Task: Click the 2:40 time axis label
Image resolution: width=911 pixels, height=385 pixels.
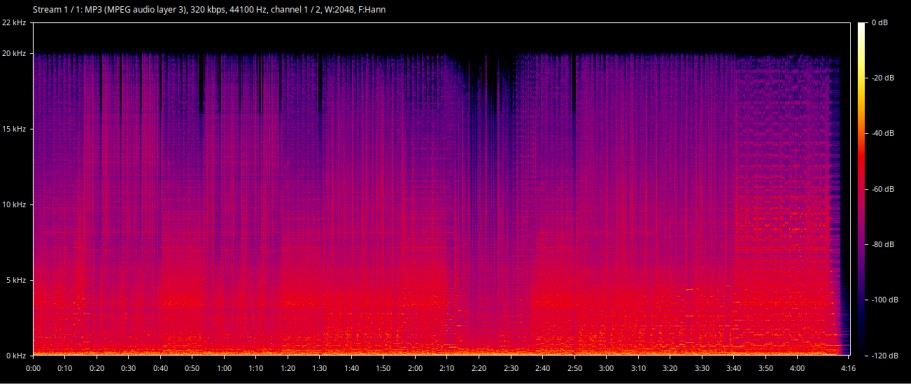Action: coord(542,368)
